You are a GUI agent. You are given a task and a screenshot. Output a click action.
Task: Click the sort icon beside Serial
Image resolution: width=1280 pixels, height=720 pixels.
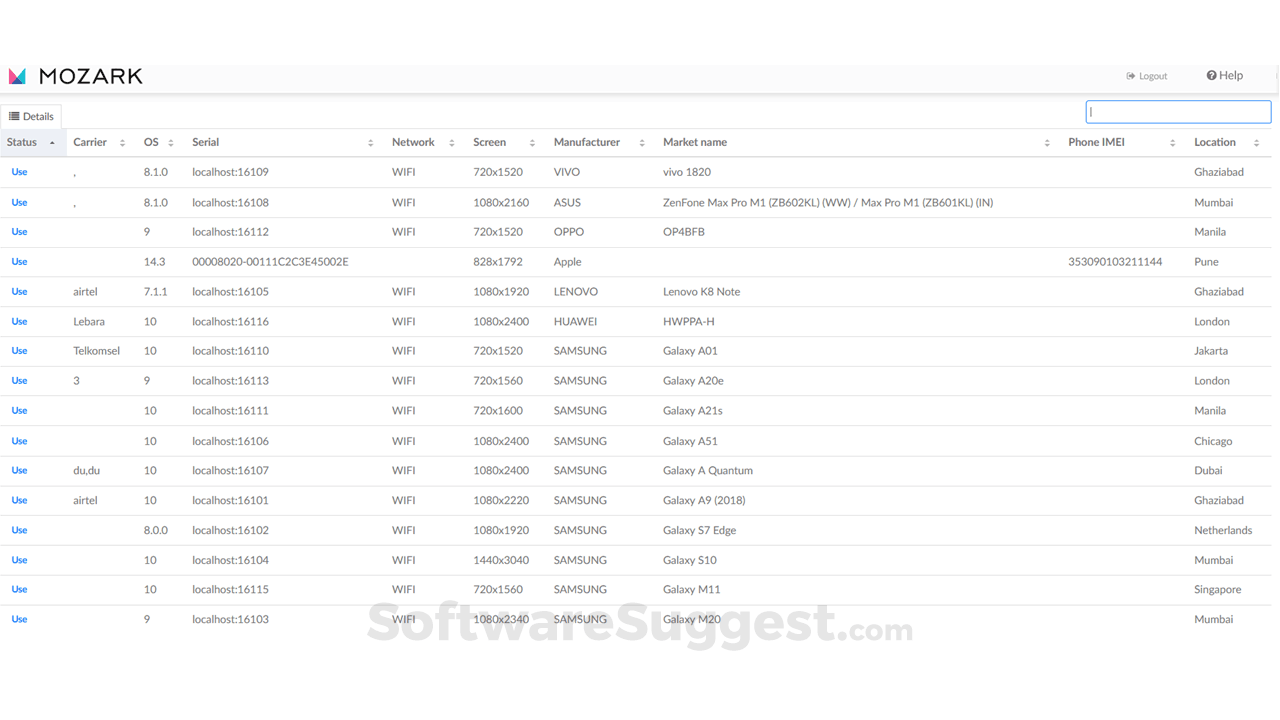click(370, 142)
